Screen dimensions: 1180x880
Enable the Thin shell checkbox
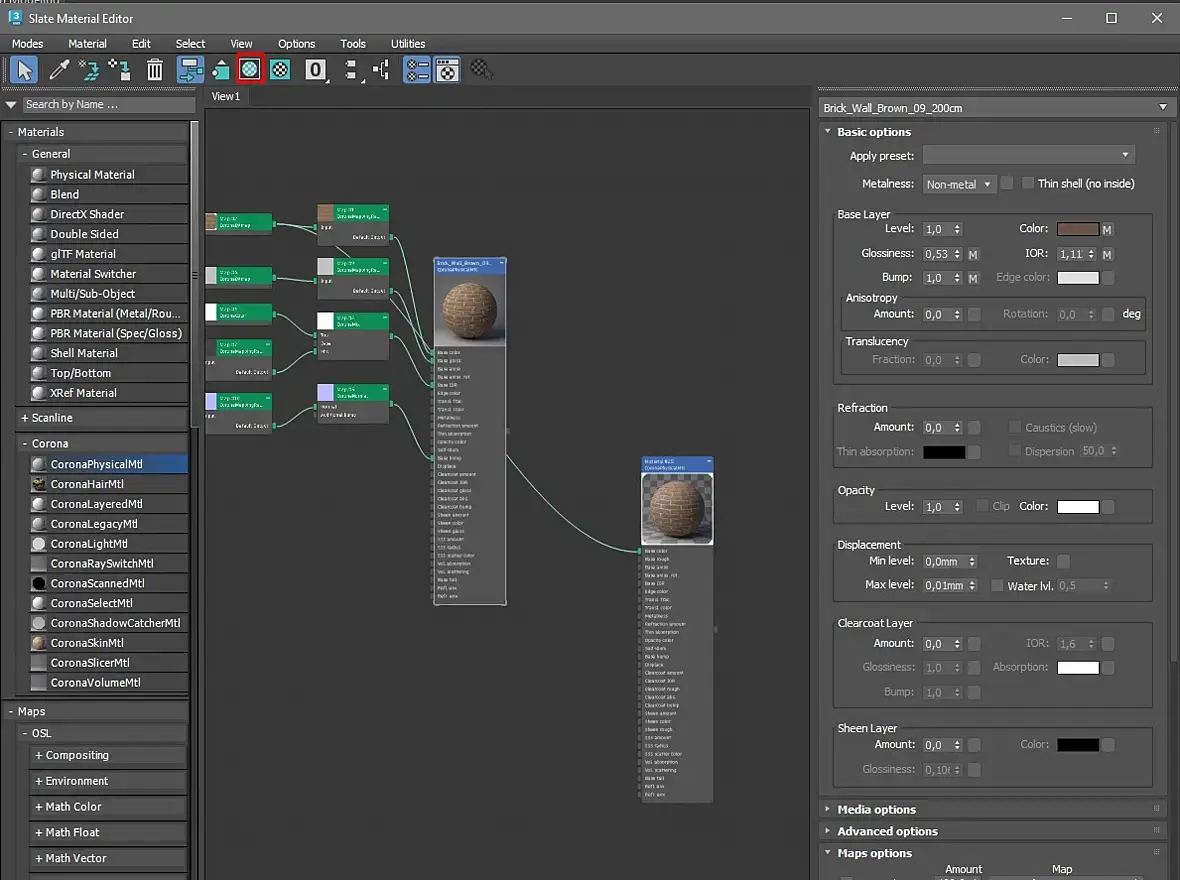[1027, 183]
